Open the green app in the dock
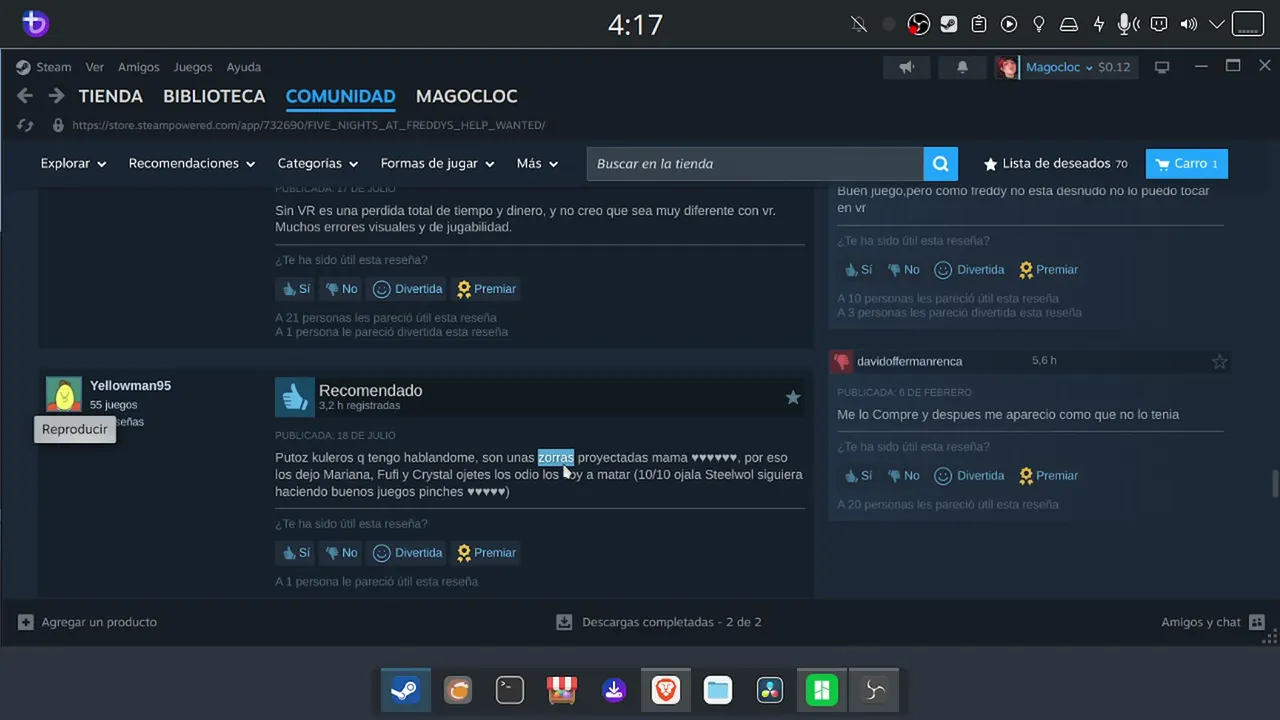Screen dimensions: 1280x720 click(x=822, y=690)
